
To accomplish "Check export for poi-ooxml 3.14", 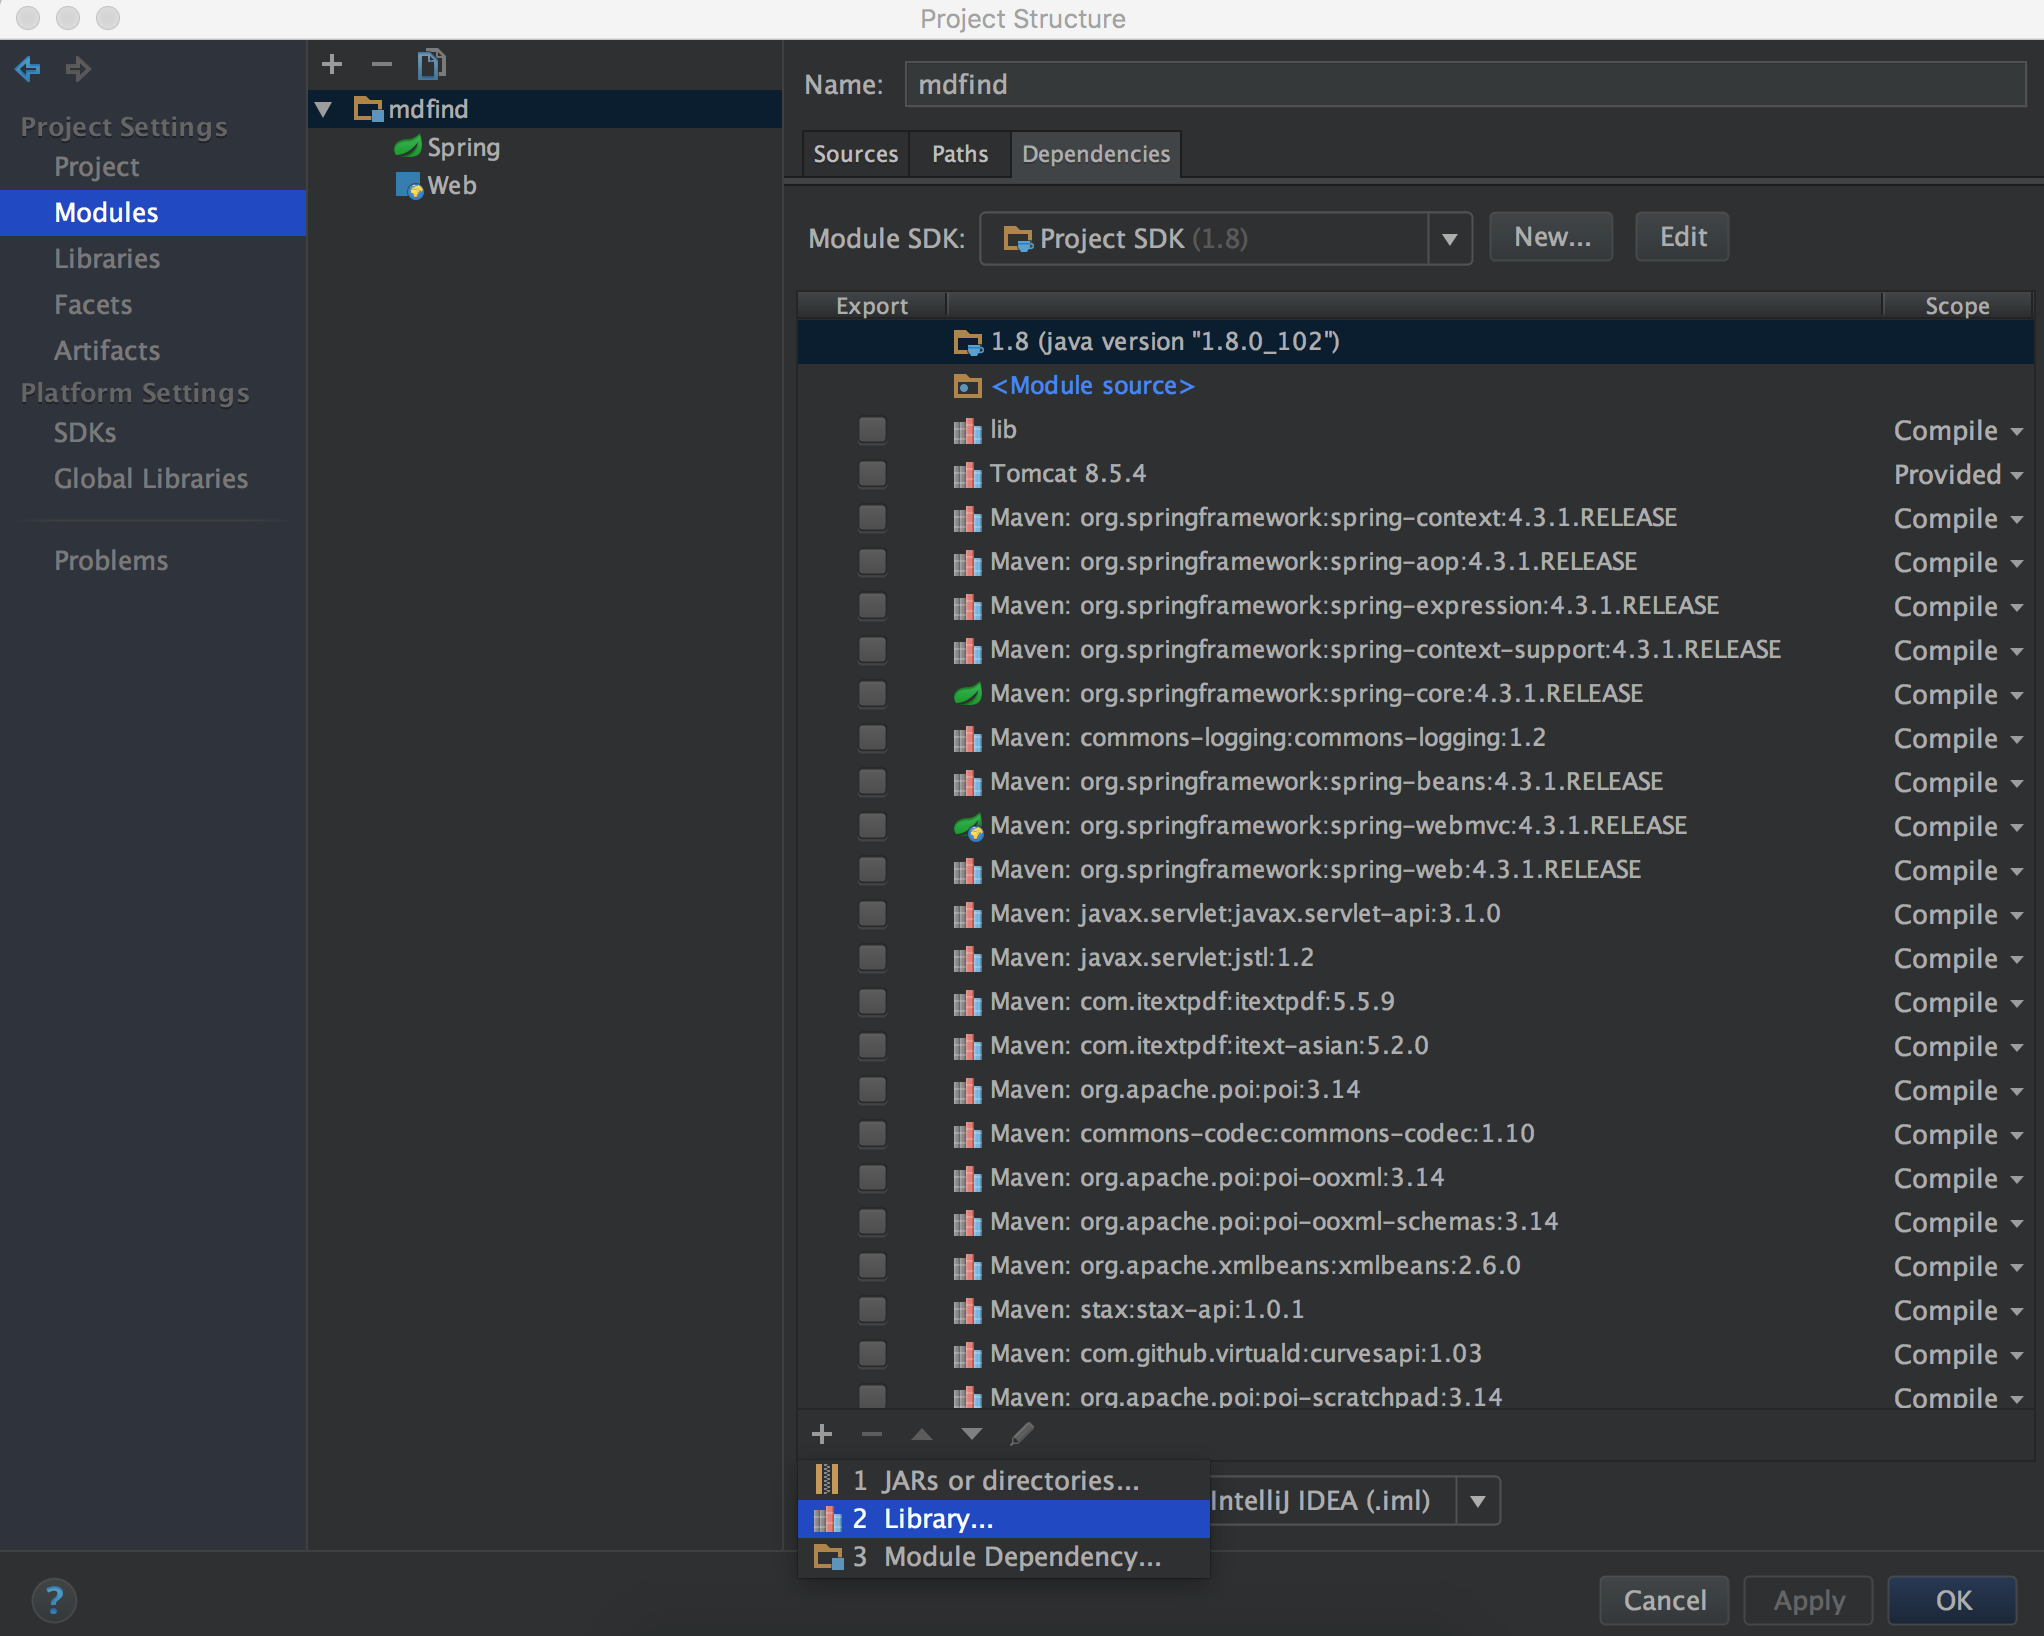I will pos(872,1178).
